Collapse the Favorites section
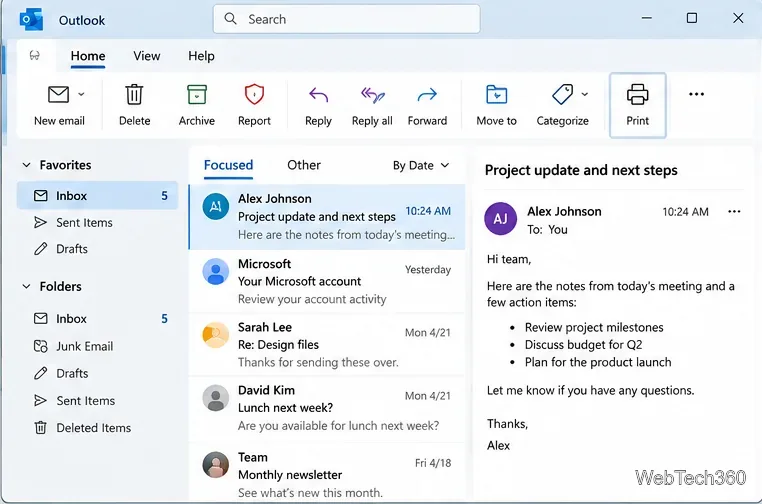The height and width of the screenshot is (504, 762). point(27,165)
